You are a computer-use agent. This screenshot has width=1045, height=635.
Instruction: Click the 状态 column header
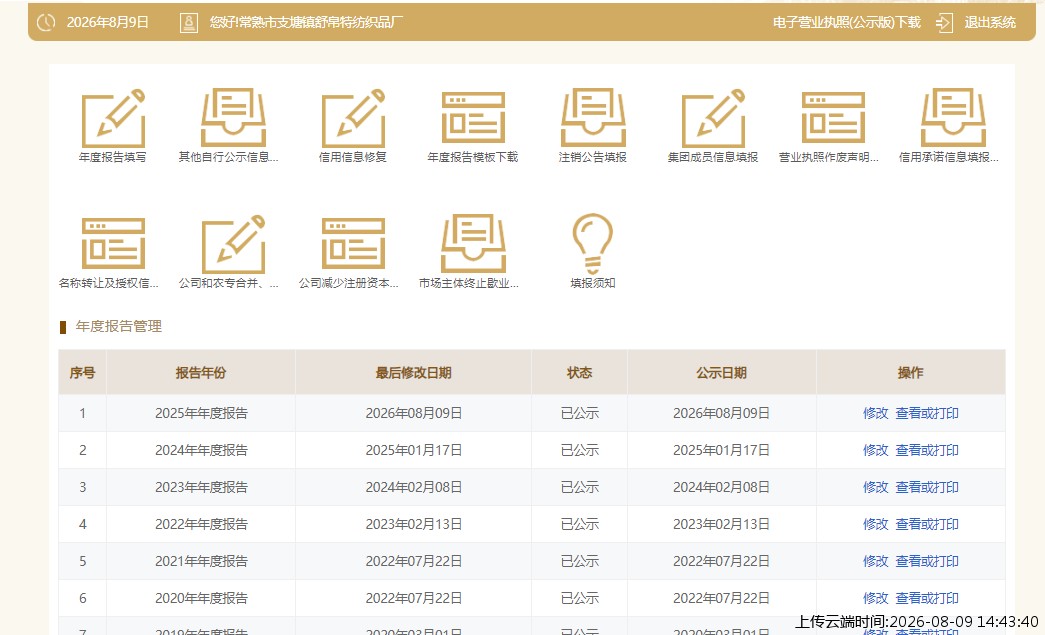(x=579, y=372)
